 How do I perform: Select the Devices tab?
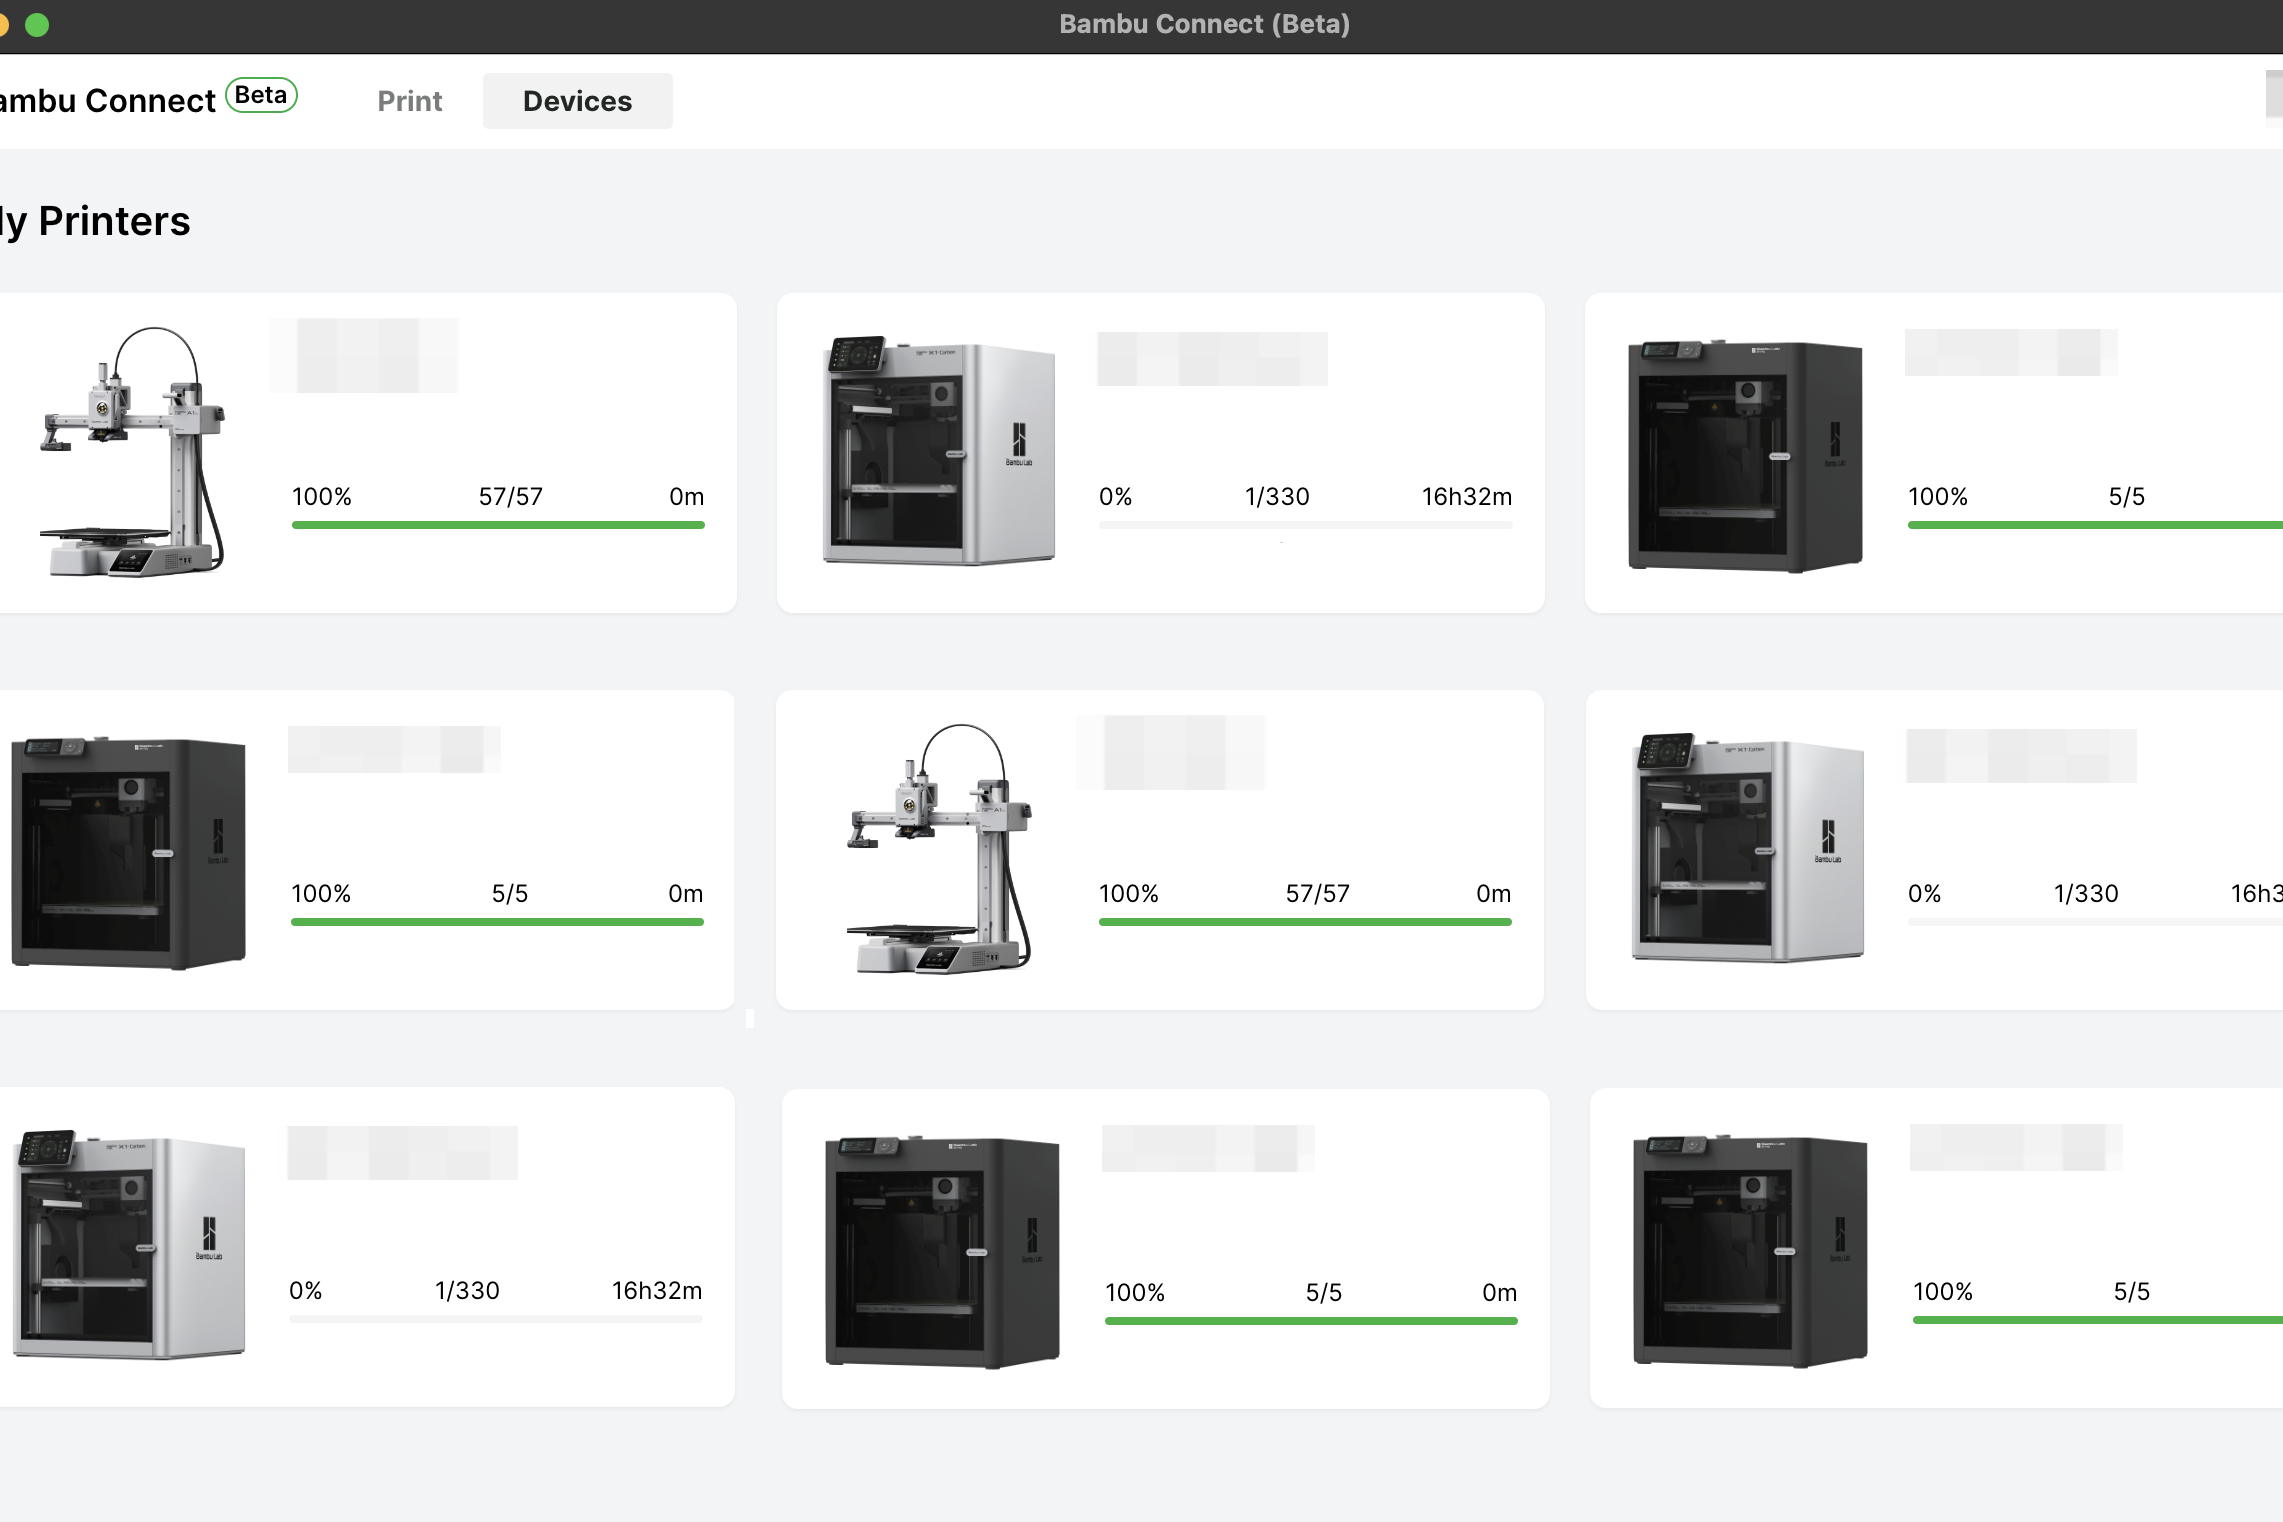577,101
